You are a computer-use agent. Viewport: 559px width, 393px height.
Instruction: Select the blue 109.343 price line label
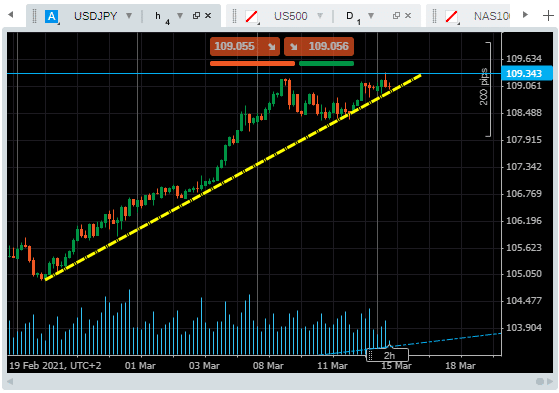coord(526,73)
